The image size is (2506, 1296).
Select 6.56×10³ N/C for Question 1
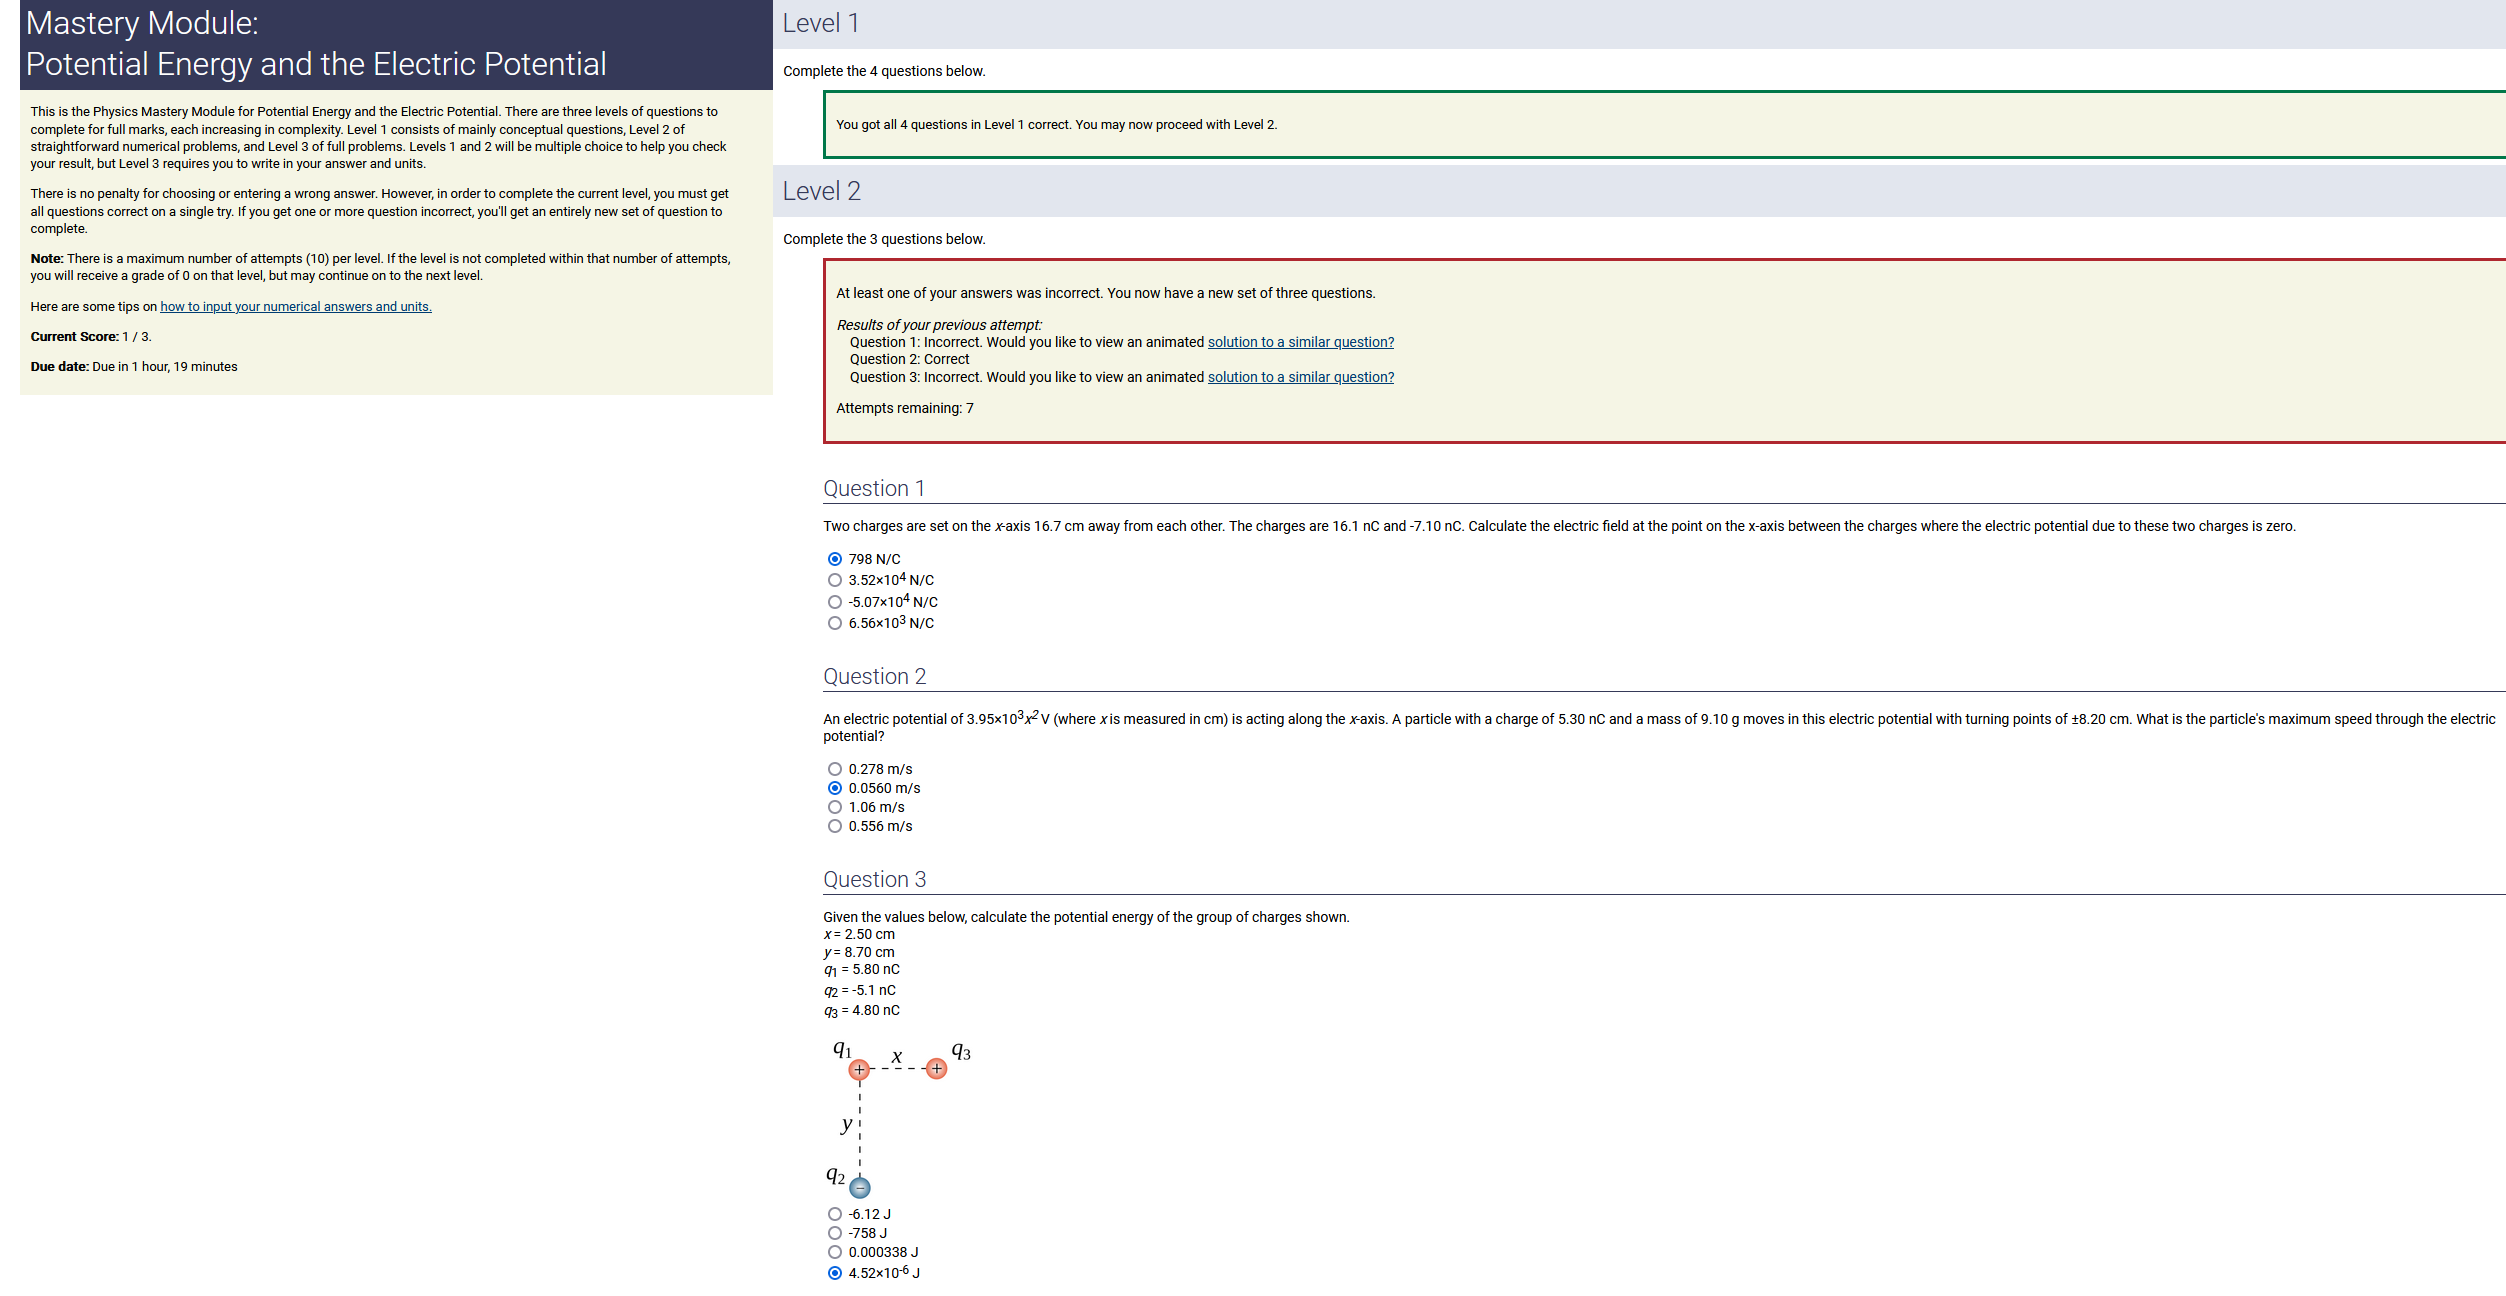[x=834, y=623]
